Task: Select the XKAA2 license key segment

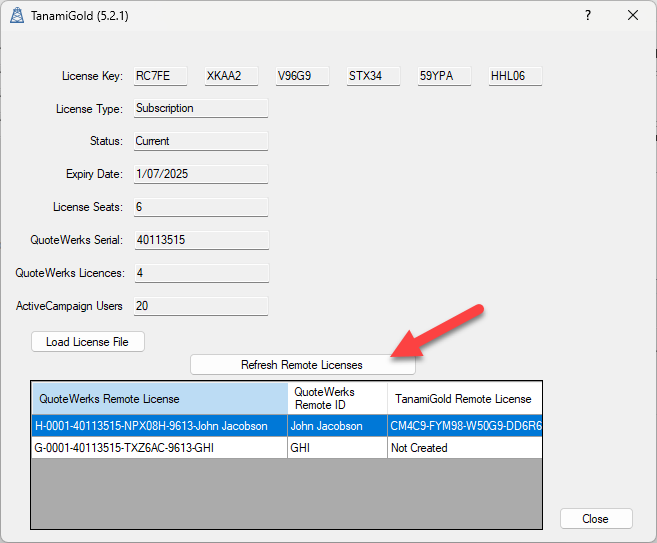Action: (231, 76)
